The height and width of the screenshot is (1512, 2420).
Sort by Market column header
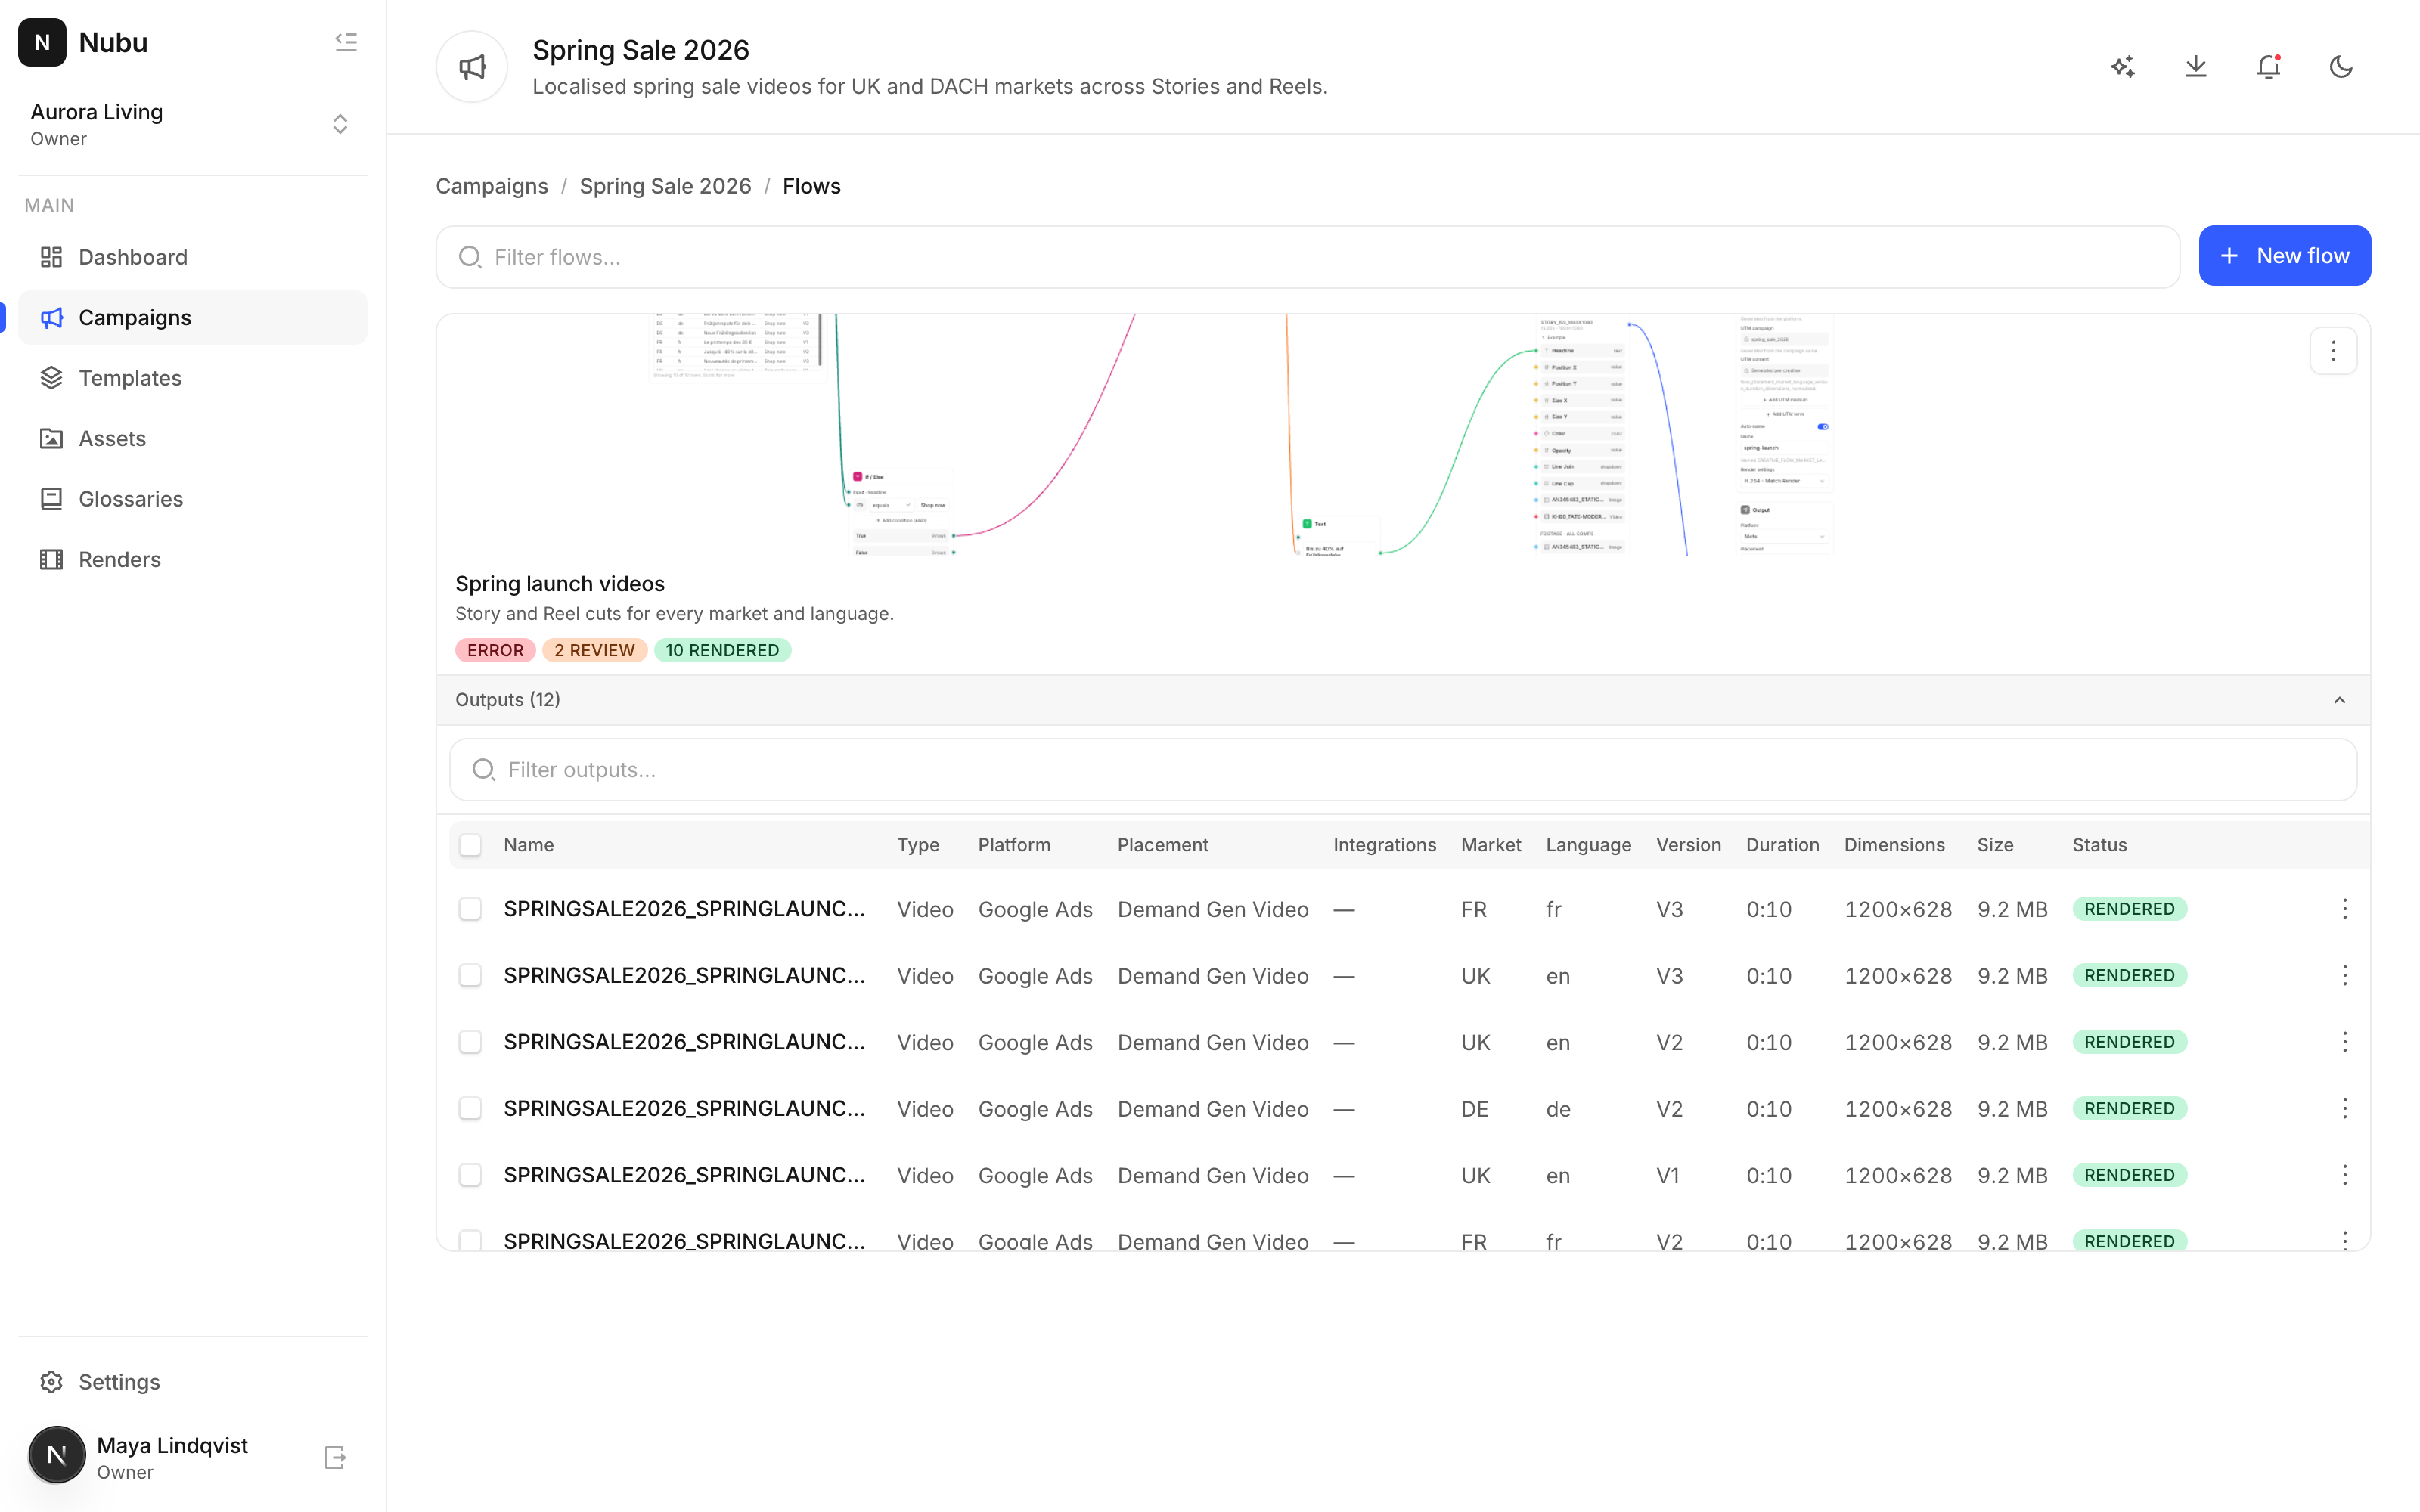coord(1491,845)
